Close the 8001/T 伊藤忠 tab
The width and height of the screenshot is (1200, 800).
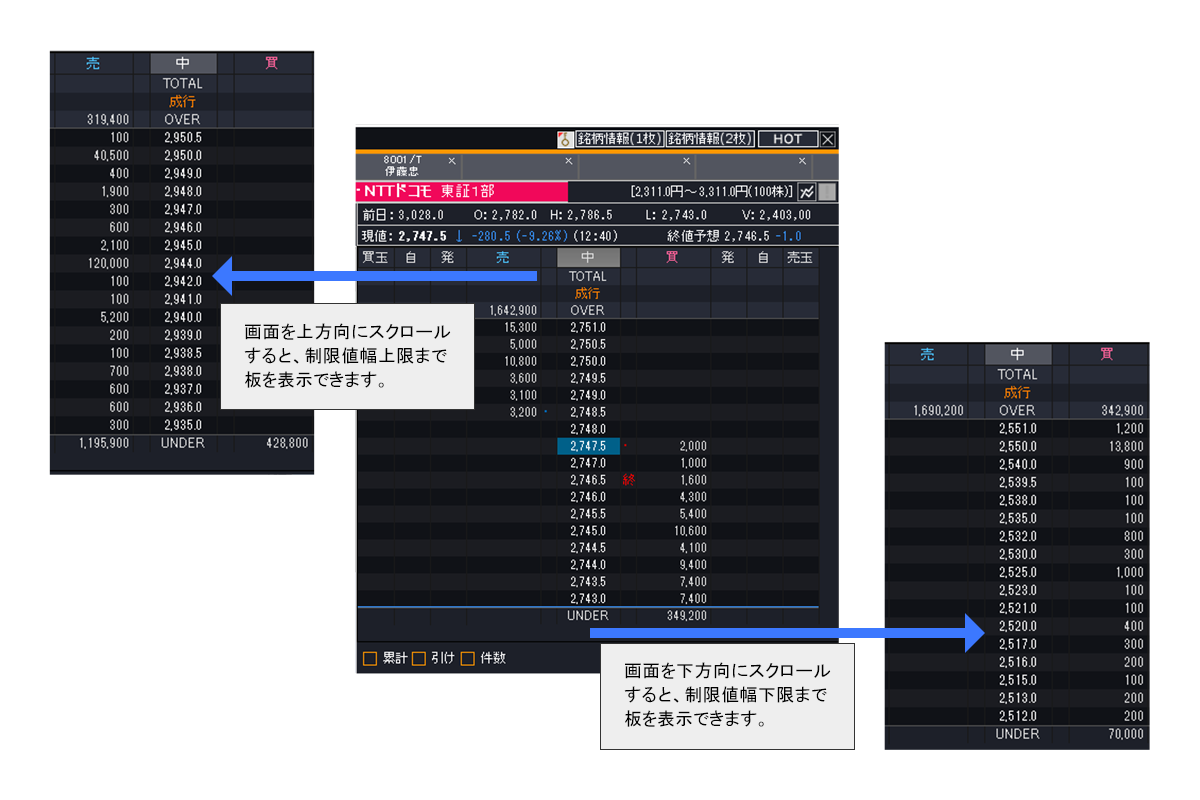point(451,161)
